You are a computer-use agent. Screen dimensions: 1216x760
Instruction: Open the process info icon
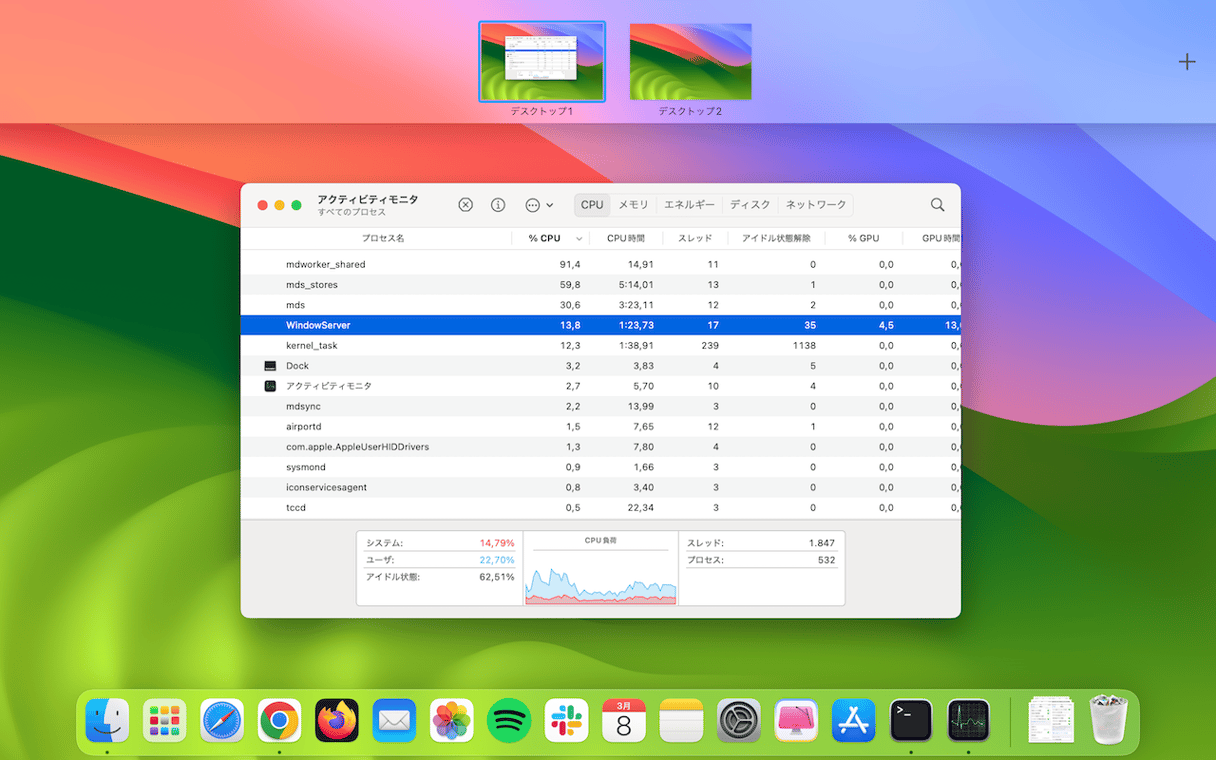coord(498,204)
